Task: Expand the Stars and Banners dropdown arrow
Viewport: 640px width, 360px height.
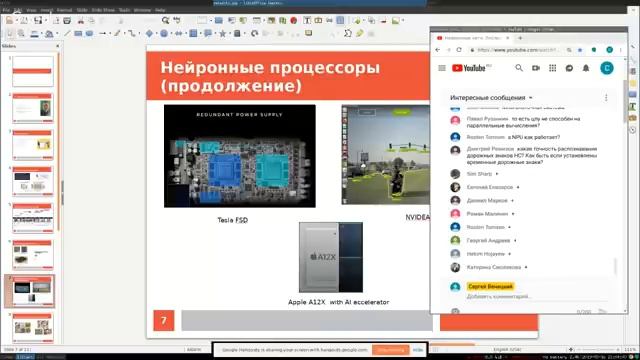Action: (229, 33)
